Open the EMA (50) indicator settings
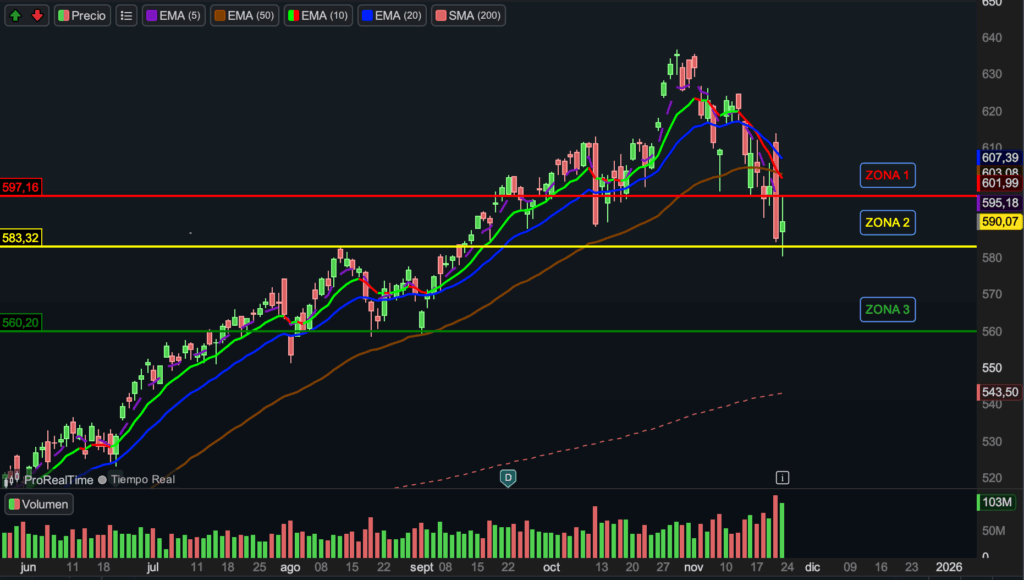Viewport: 1024px width, 580px height. (x=243, y=15)
